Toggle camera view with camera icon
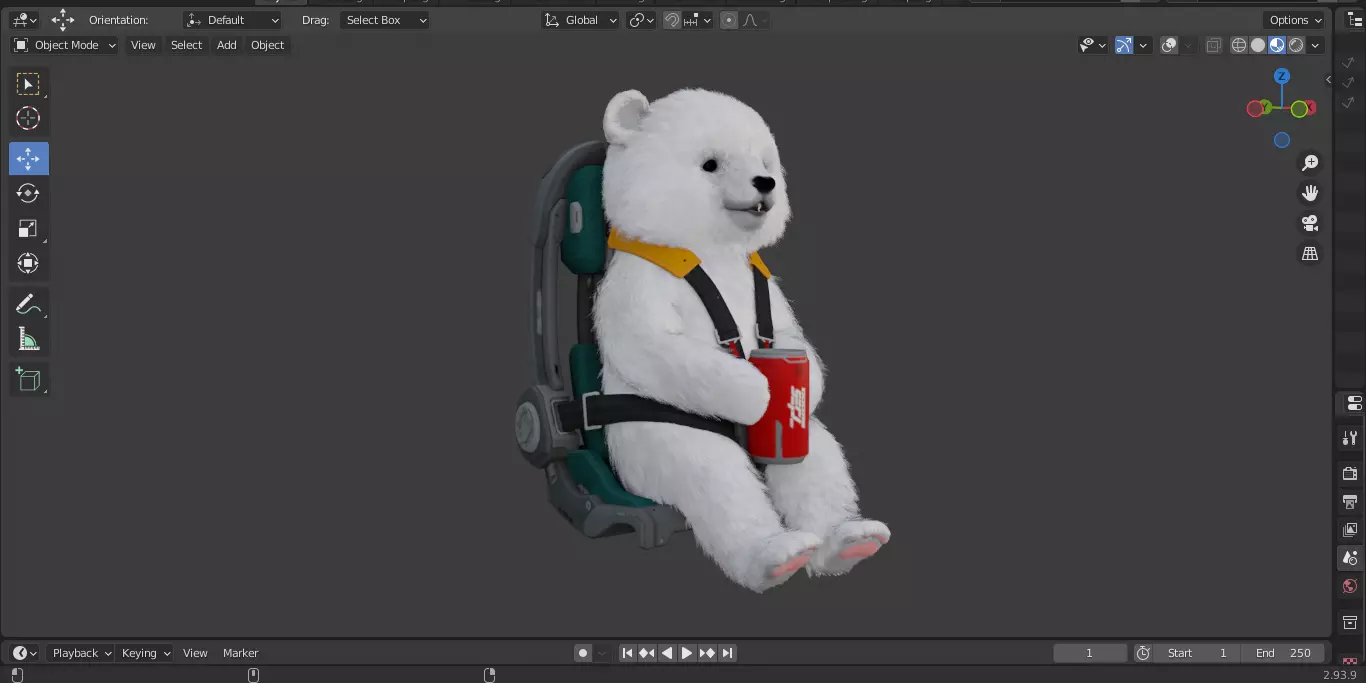Image resolution: width=1366 pixels, height=683 pixels. 1310,223
